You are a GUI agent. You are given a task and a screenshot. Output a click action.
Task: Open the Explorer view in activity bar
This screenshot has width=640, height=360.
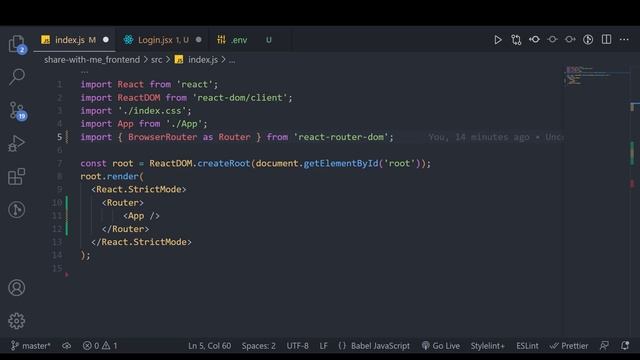pos(17,43)
